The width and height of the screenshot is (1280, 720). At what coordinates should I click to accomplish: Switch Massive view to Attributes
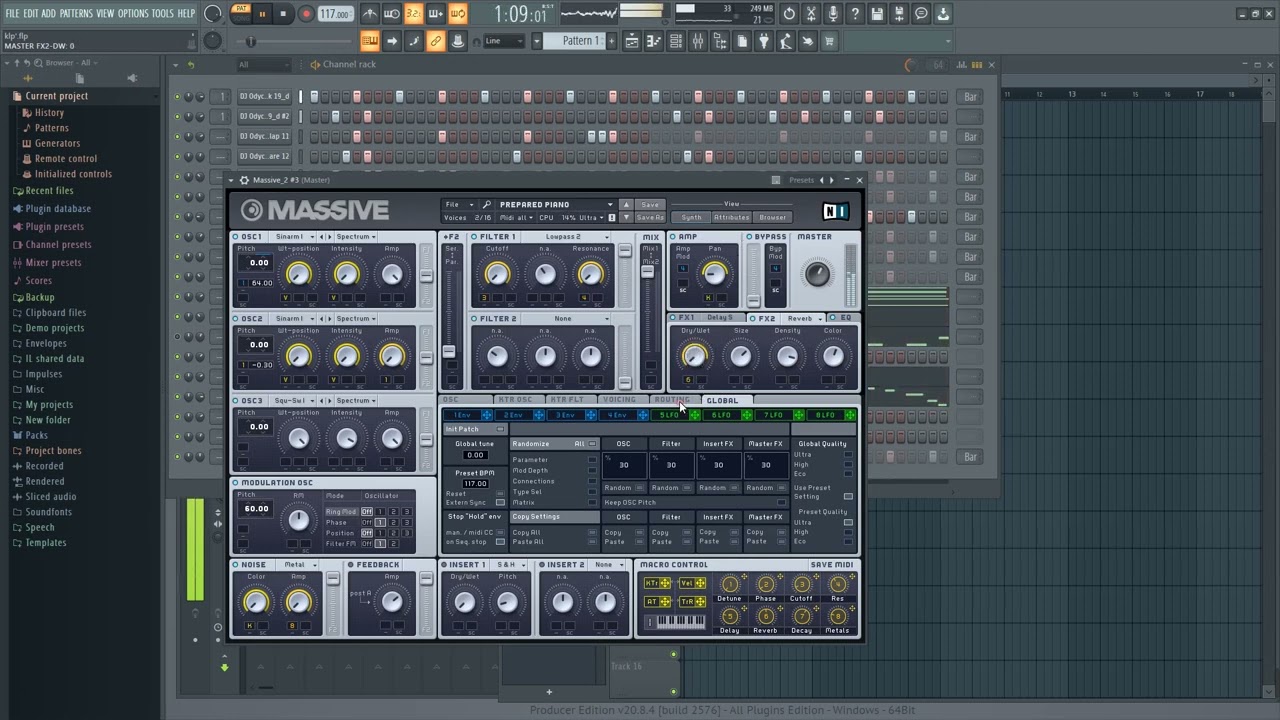[731, 217]
